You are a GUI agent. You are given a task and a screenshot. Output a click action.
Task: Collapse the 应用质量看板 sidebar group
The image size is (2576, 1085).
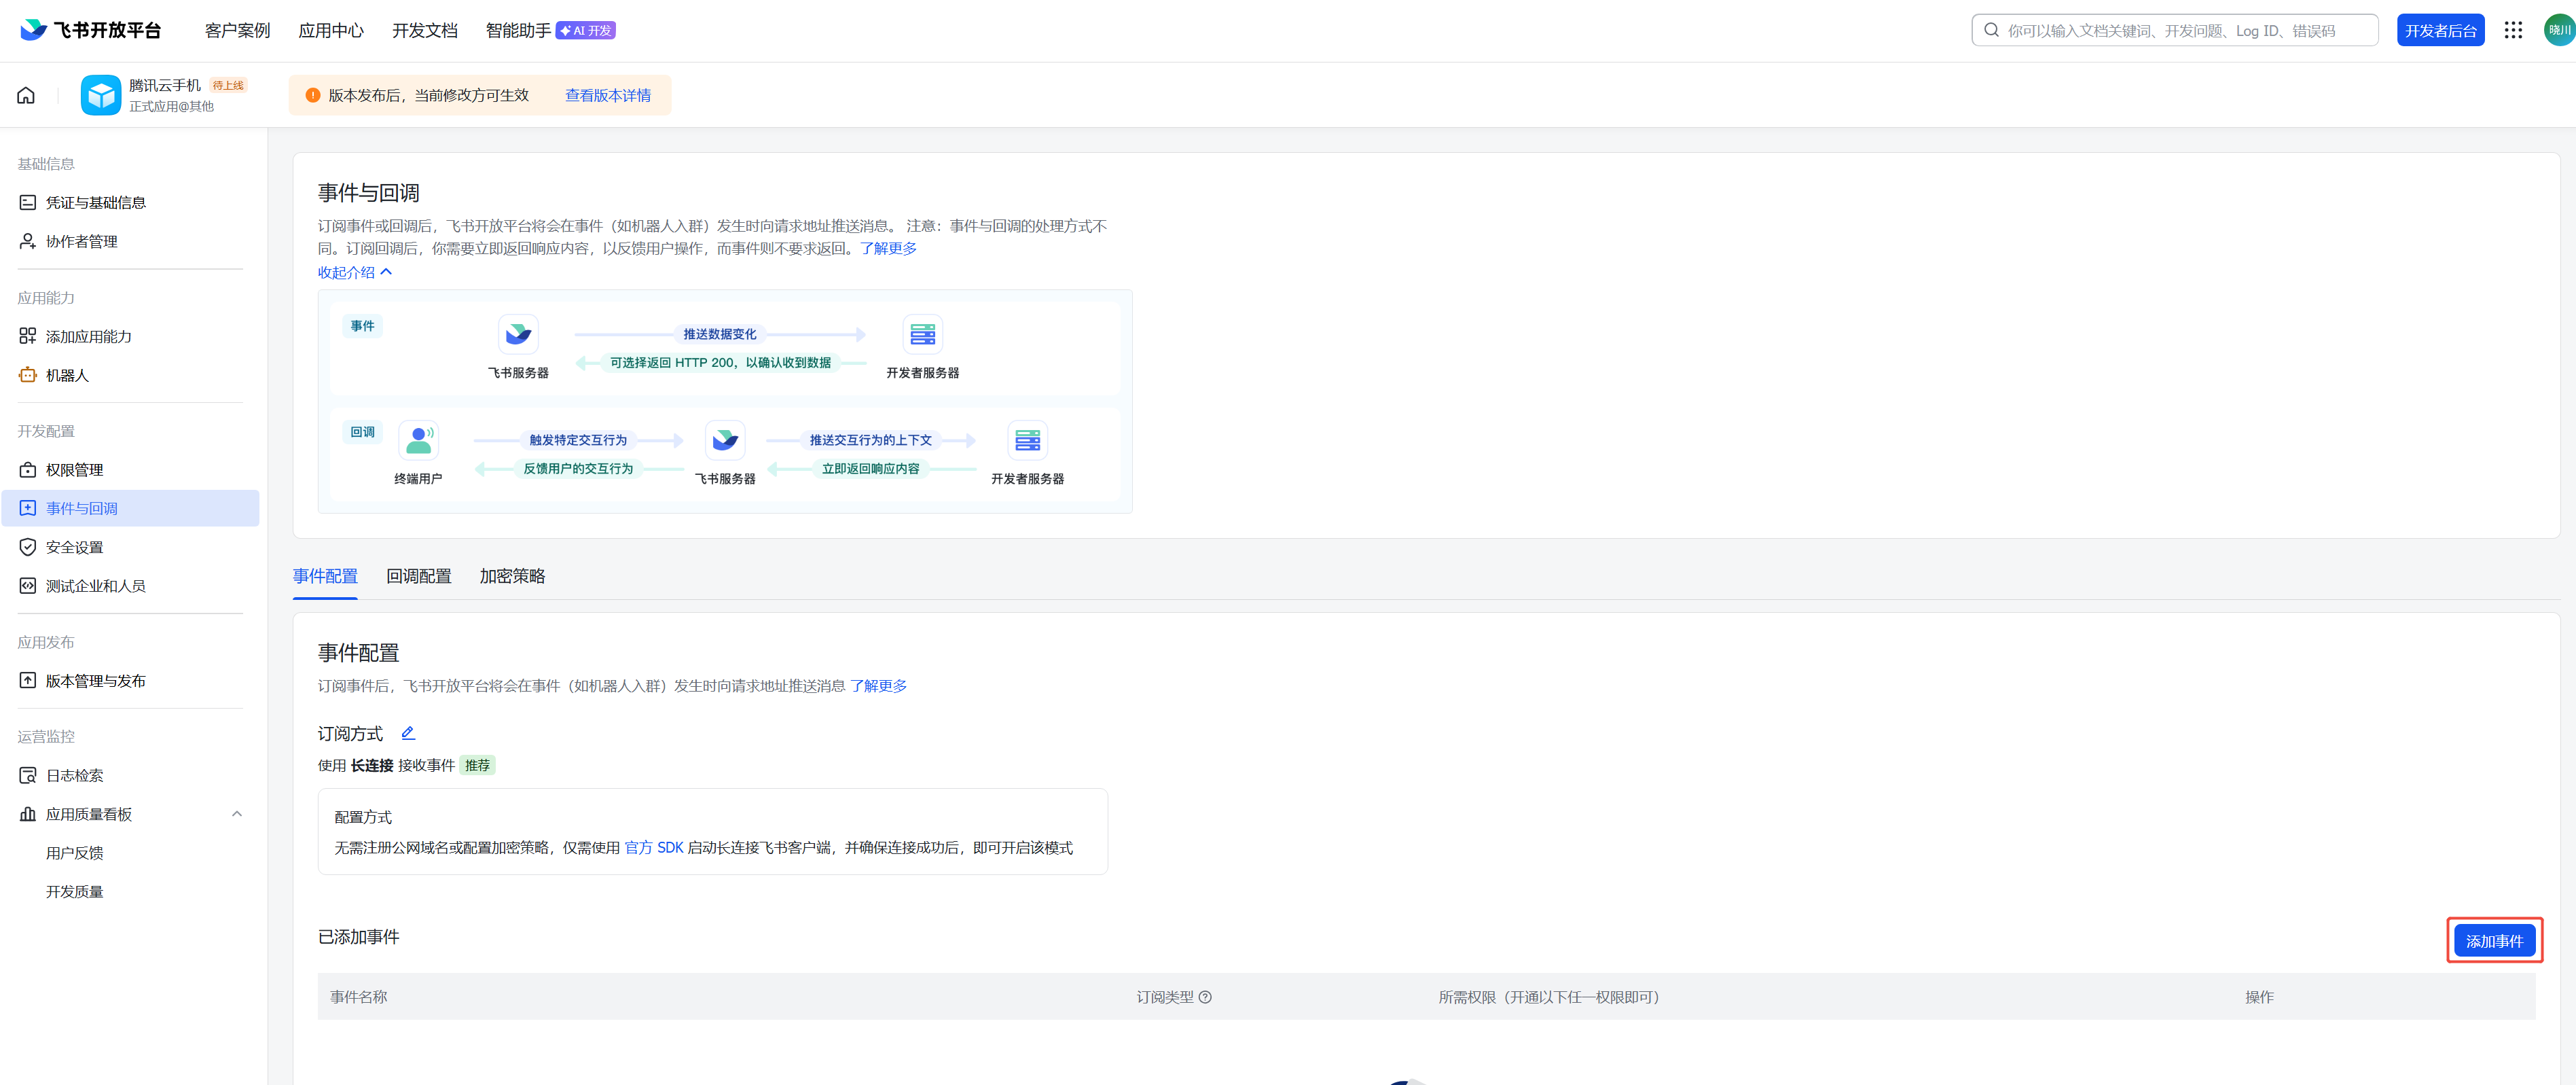point(237,814)
